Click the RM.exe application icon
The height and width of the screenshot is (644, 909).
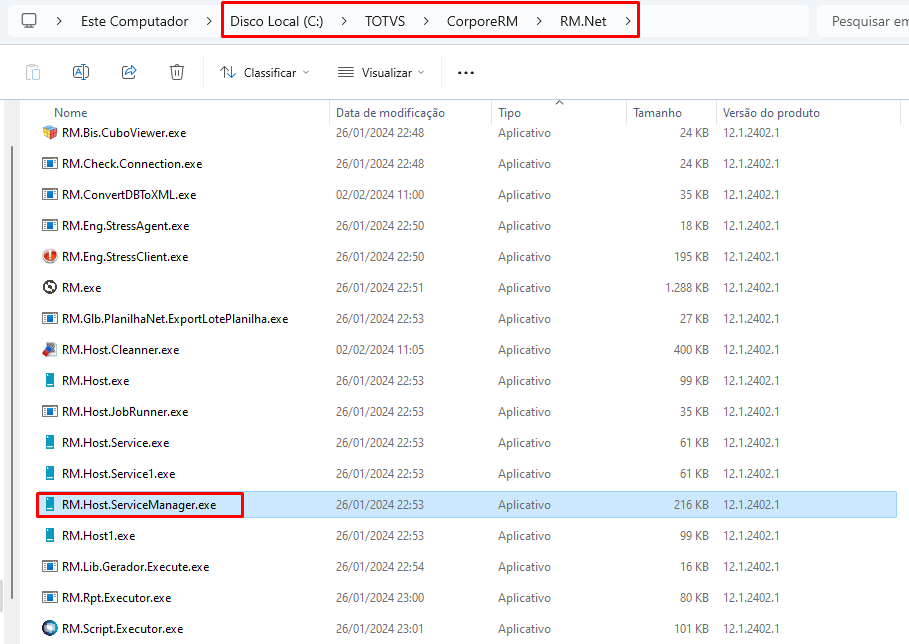tap(50, 288)
